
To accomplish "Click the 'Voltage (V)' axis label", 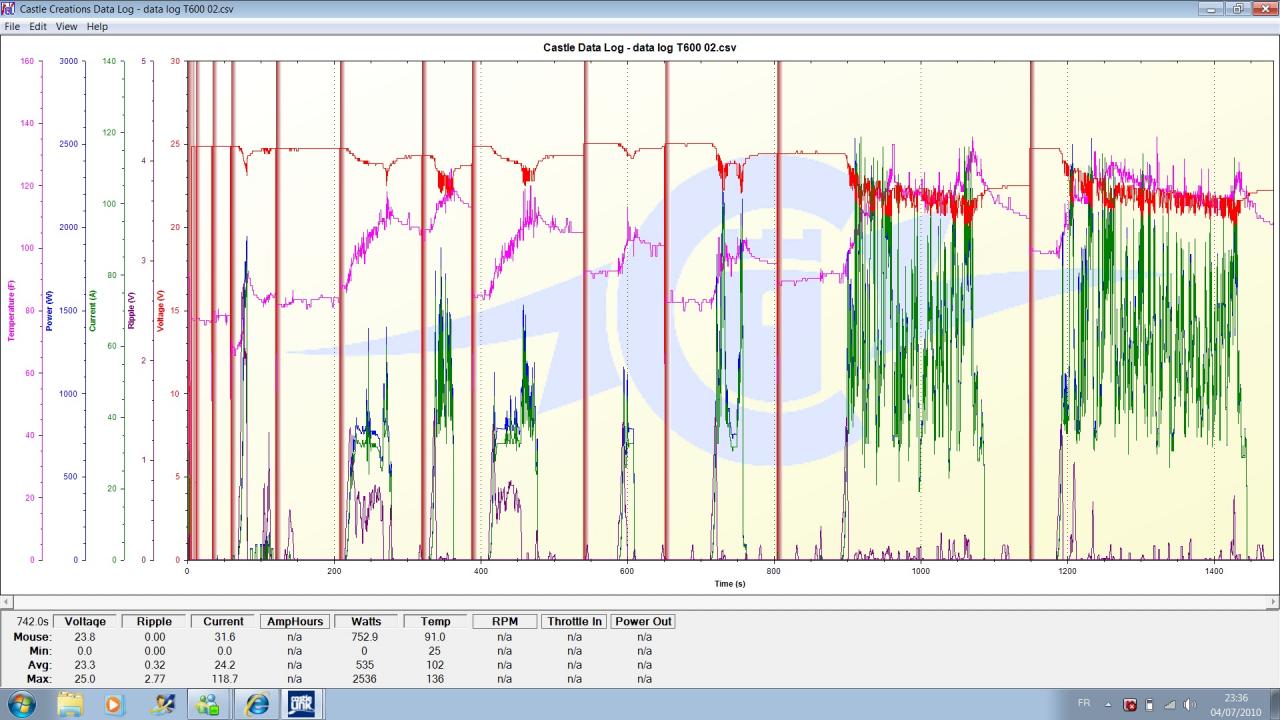I will click(x=161, y=310).
